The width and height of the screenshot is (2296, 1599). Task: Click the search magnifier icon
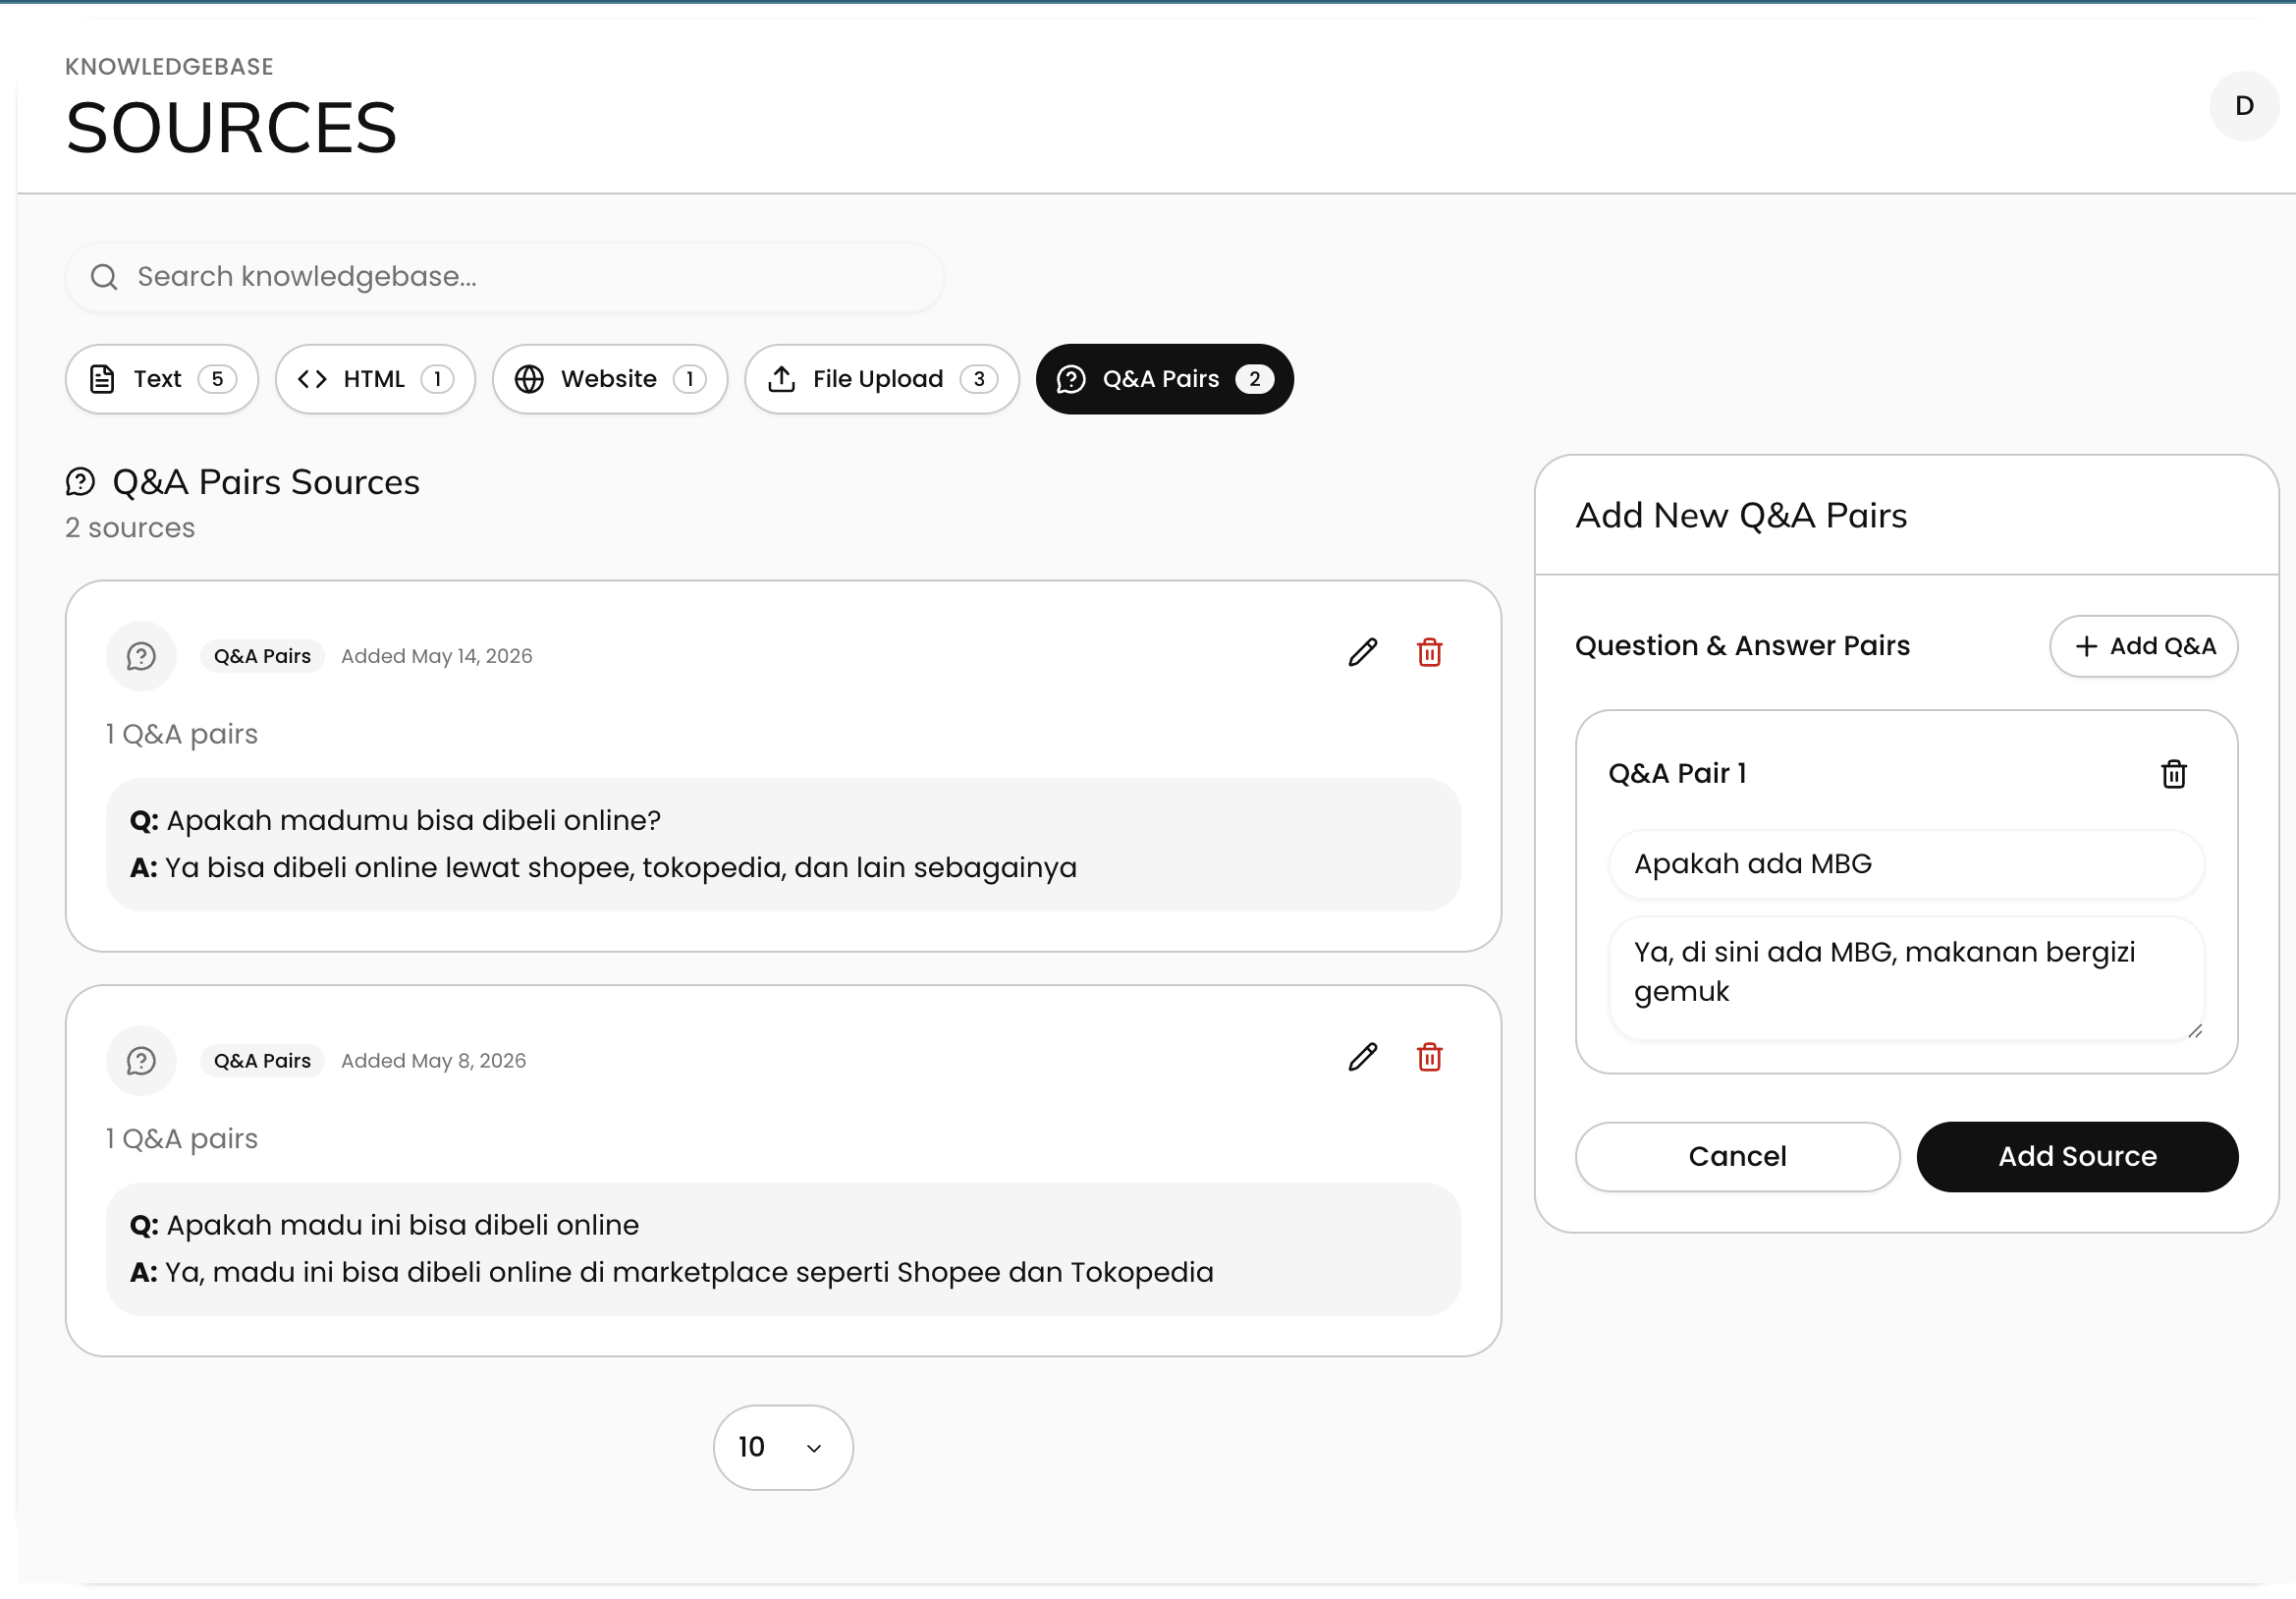click(x=104, y=277)
